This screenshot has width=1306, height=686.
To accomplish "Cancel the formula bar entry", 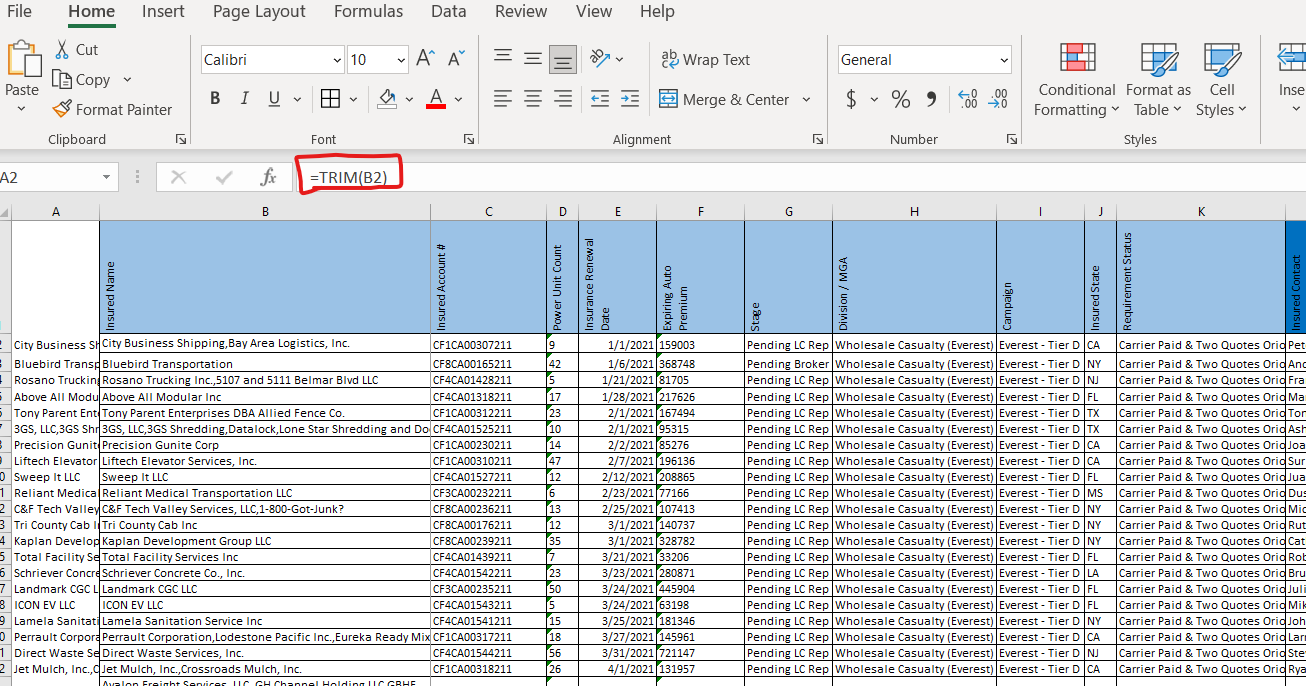I will point(179,177).
